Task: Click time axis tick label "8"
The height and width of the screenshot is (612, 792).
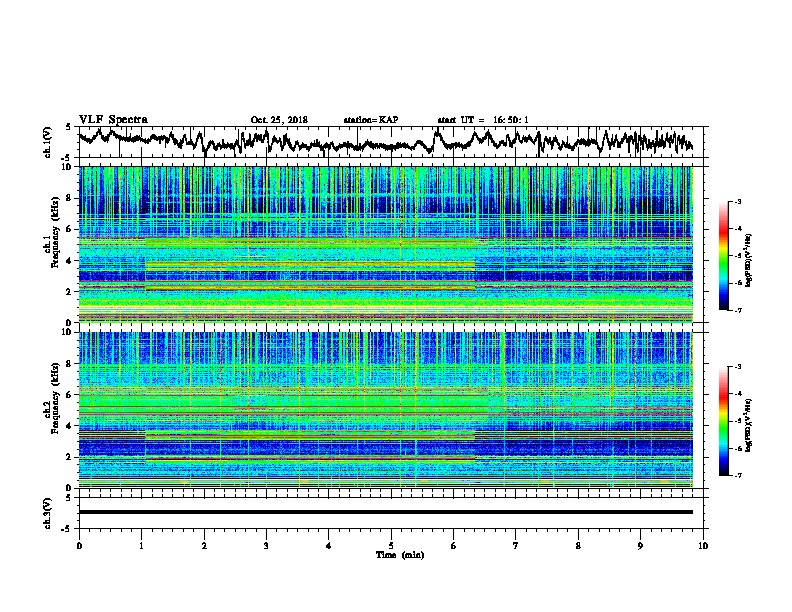Action: point(578,546)
